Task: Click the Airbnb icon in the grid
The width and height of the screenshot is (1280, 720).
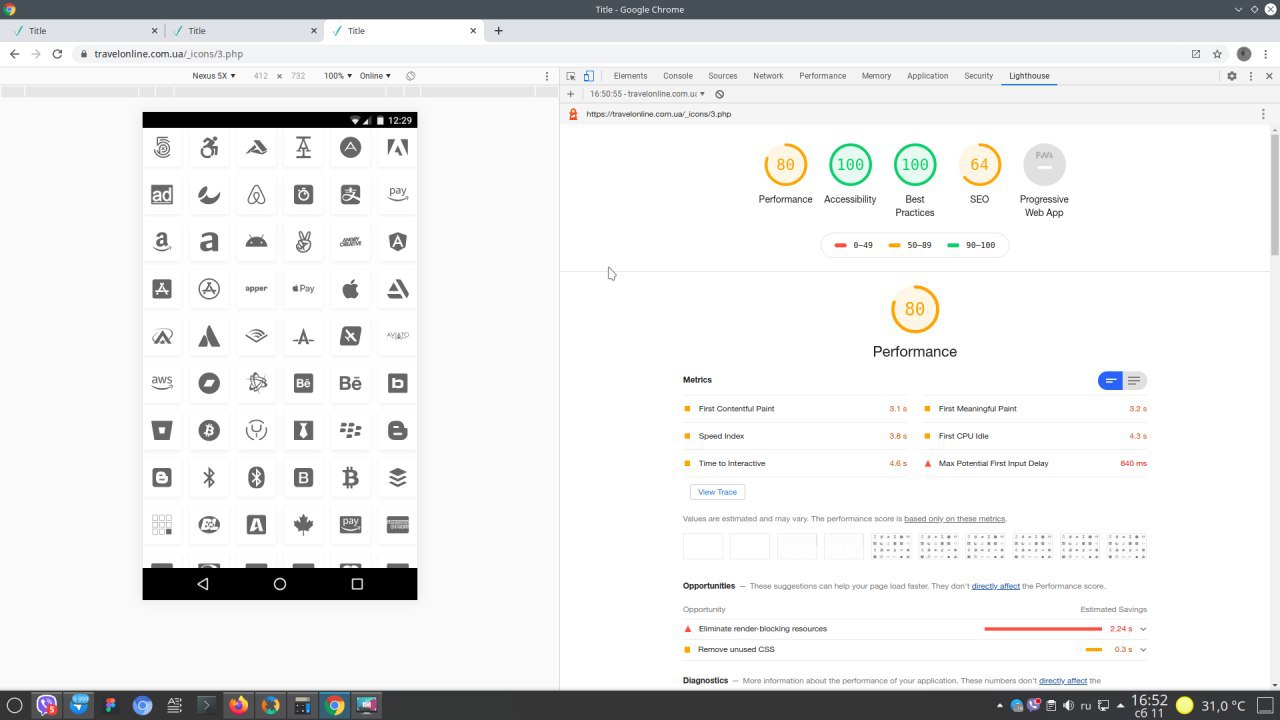Action: (256, 195)
